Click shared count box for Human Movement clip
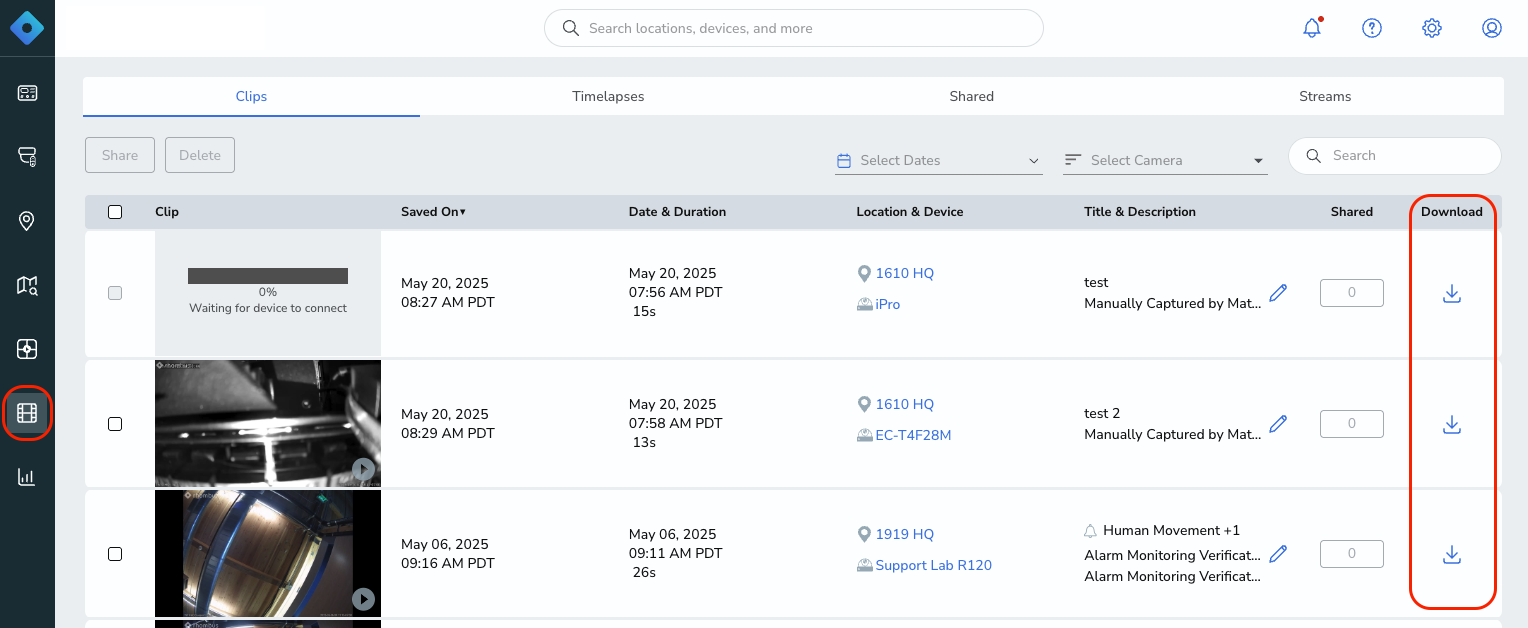This screenshot has width=1528, height=628. coord(1352,554)
